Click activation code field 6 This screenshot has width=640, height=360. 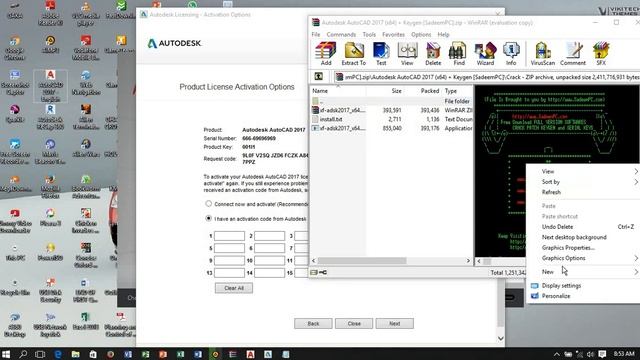pyautogui.click(x=269, y=248)
